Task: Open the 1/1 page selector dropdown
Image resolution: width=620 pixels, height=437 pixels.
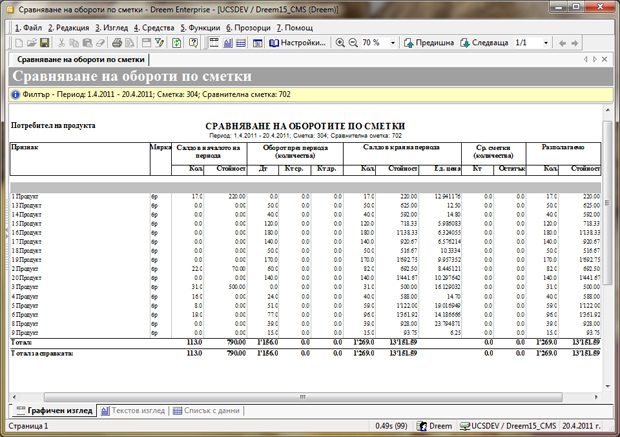Action: (x=546, y=43)
